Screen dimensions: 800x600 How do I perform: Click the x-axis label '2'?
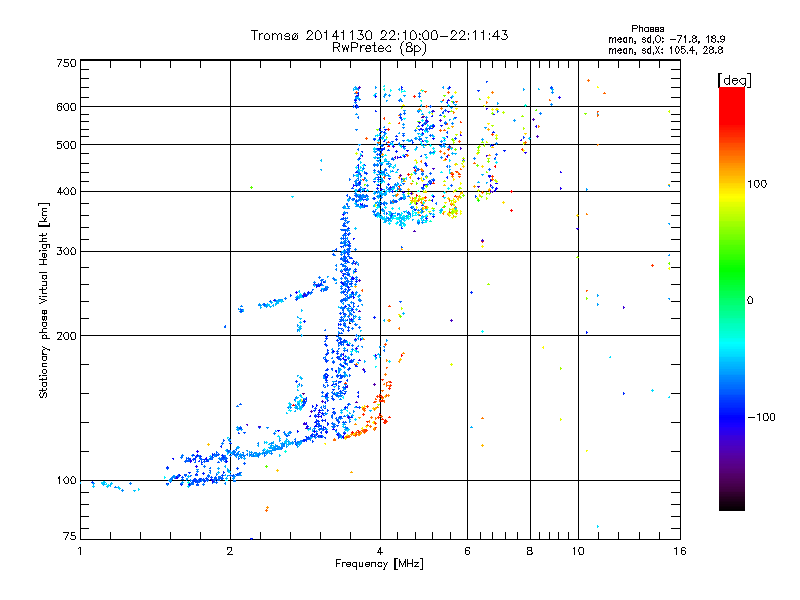pyautogui.click(x=230, y=551)
